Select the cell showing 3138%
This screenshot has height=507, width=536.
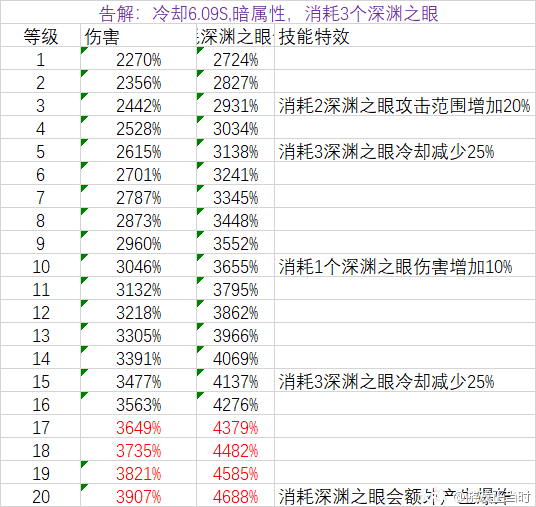click(236, 150)
